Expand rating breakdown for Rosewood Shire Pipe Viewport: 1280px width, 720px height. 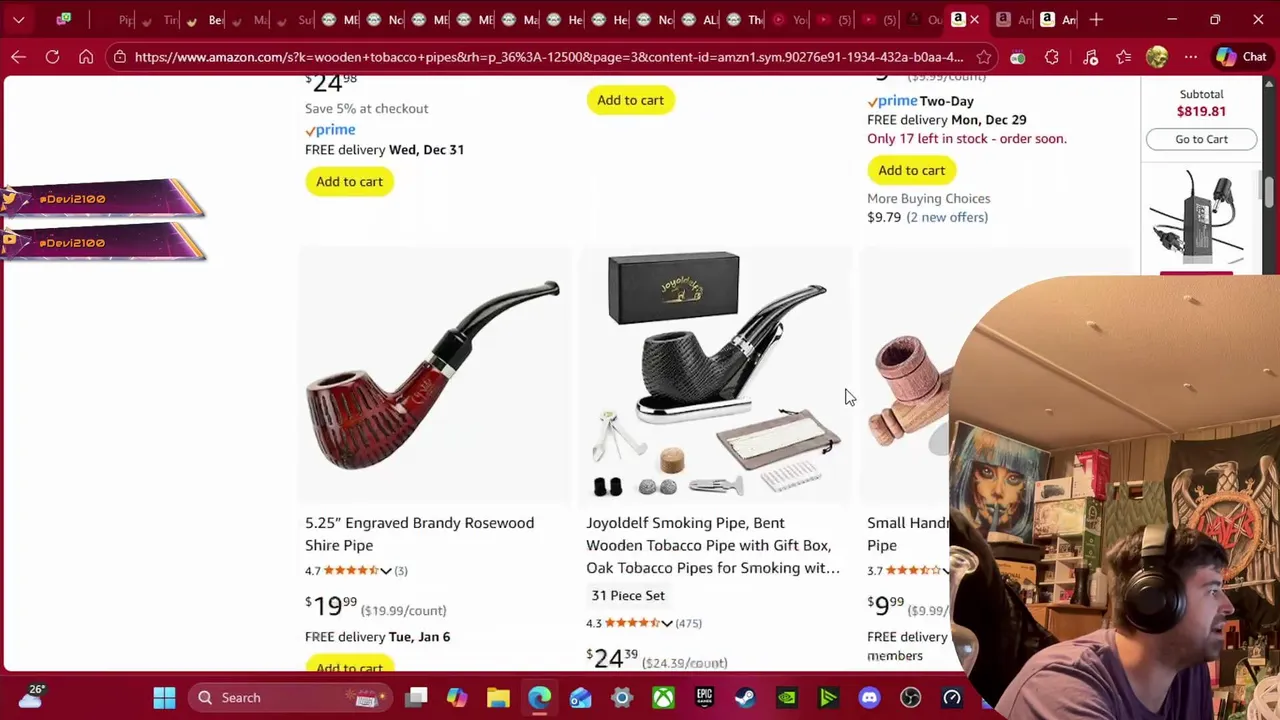[385, 571]
